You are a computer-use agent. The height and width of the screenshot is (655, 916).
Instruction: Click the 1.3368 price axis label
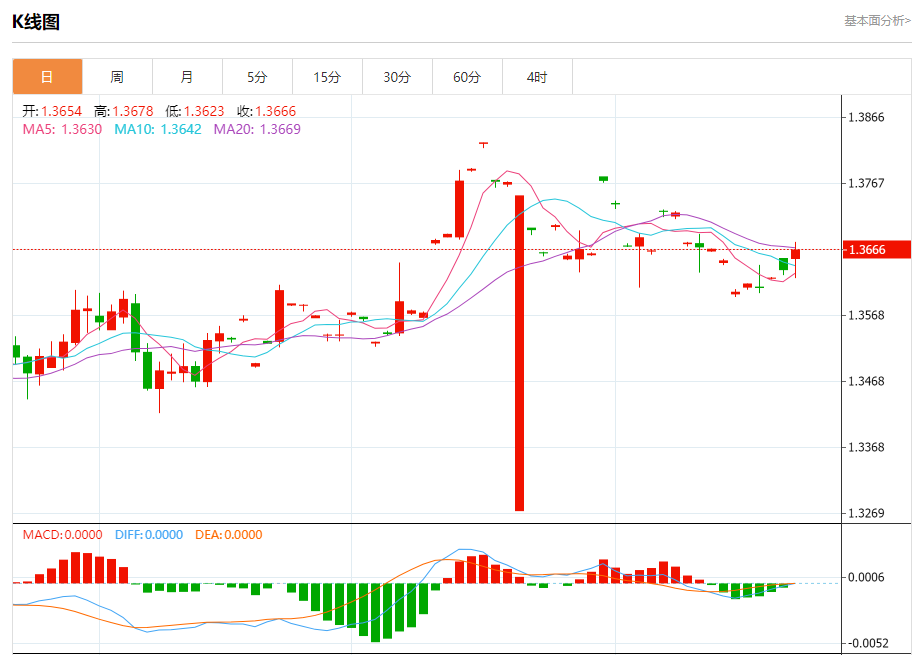pos(866,448)
